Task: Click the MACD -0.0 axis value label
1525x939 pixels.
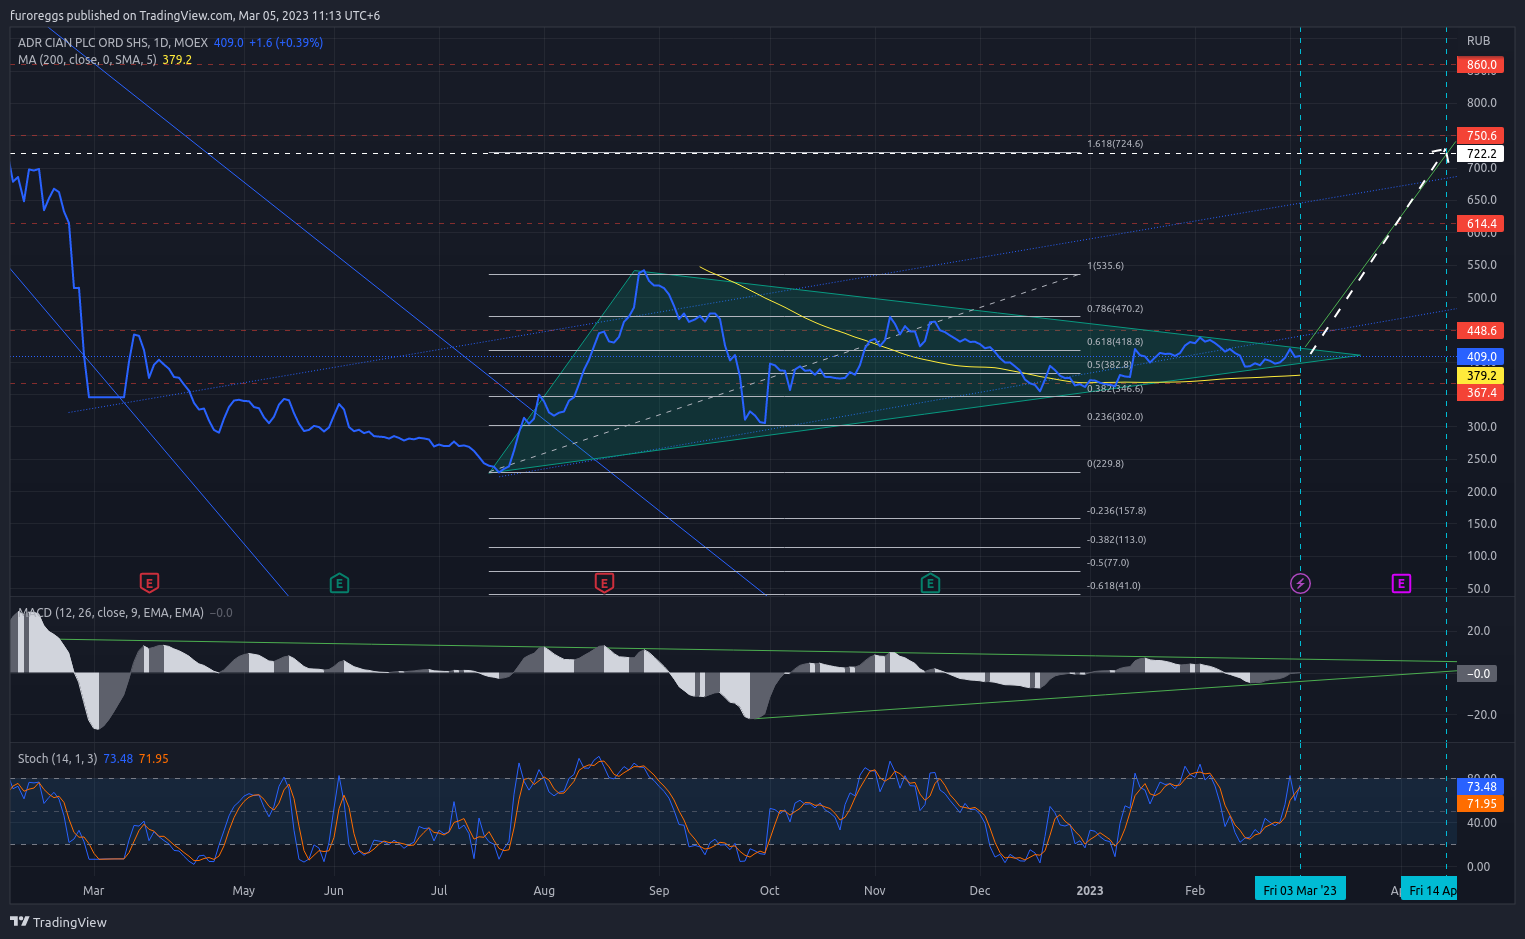Action: point(1478,674)
